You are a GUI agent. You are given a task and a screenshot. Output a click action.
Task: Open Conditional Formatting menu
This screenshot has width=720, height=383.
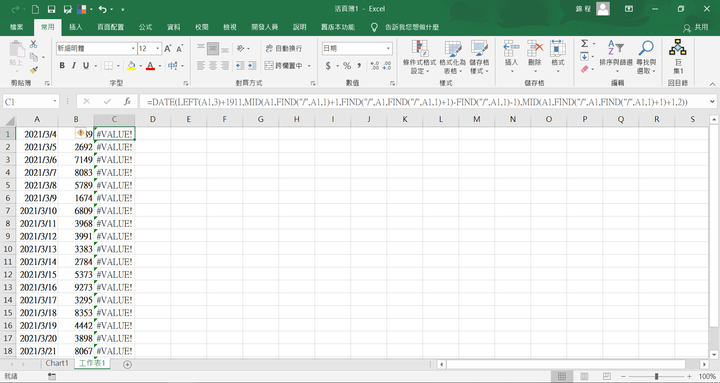pos(419,57)
